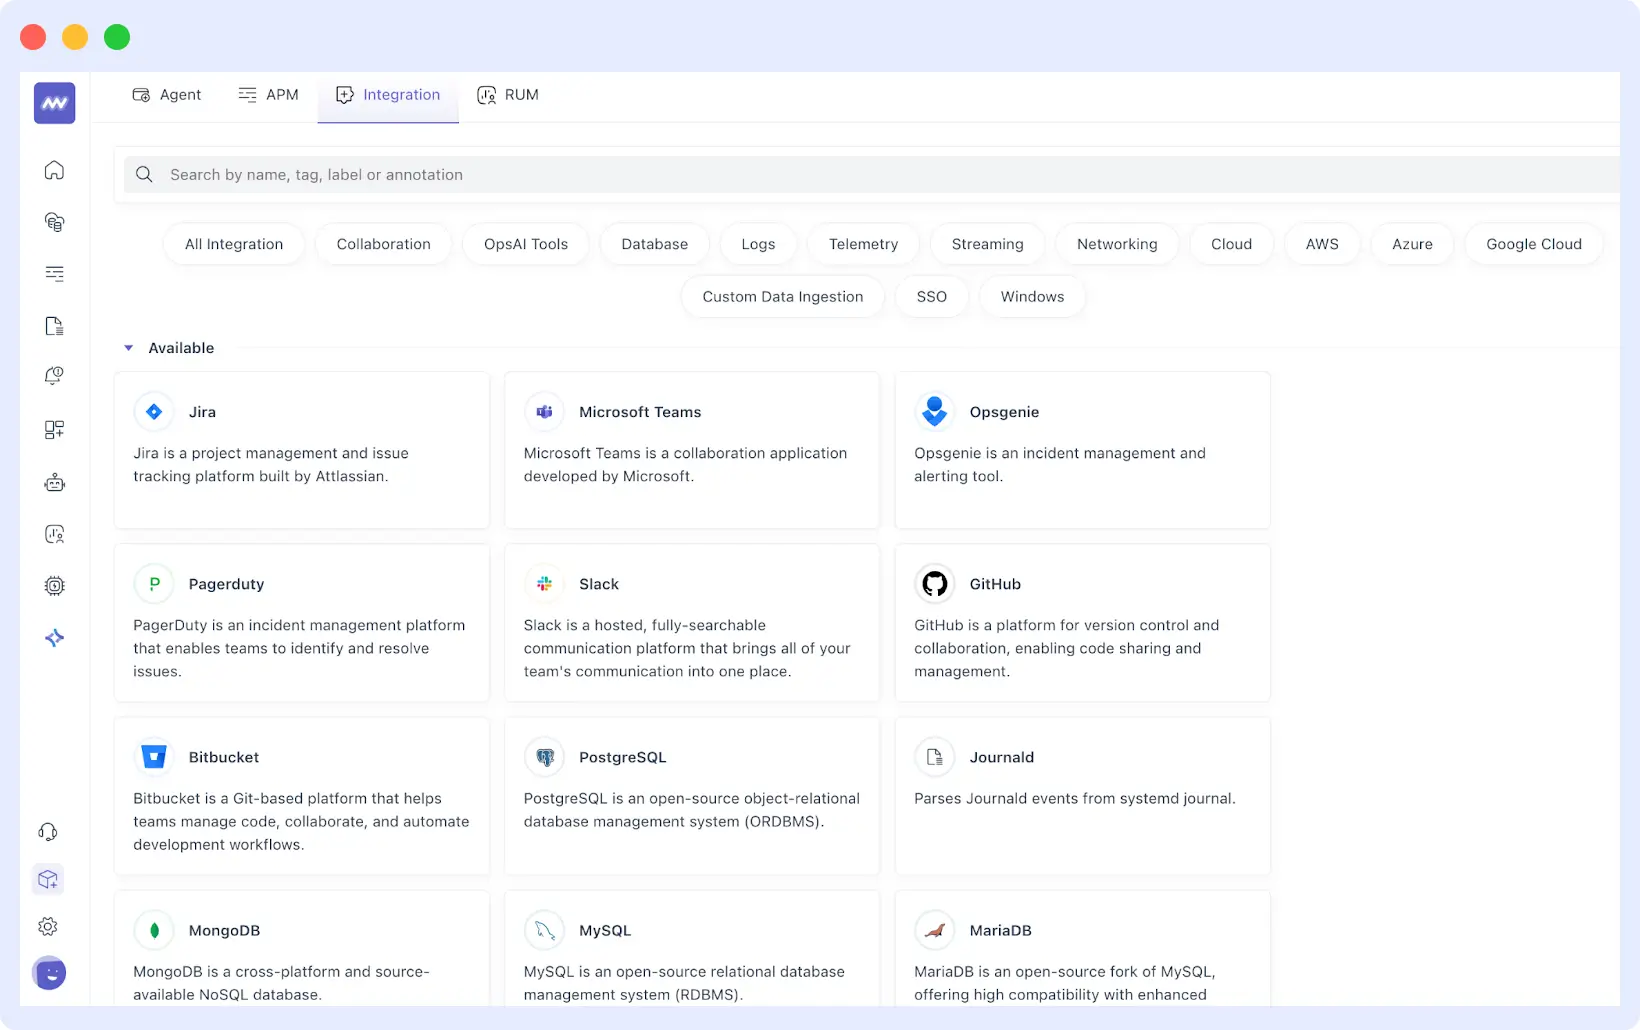Open the chip-style icon in sidebar
The image size is (1640, 1030).
point(55,586)
